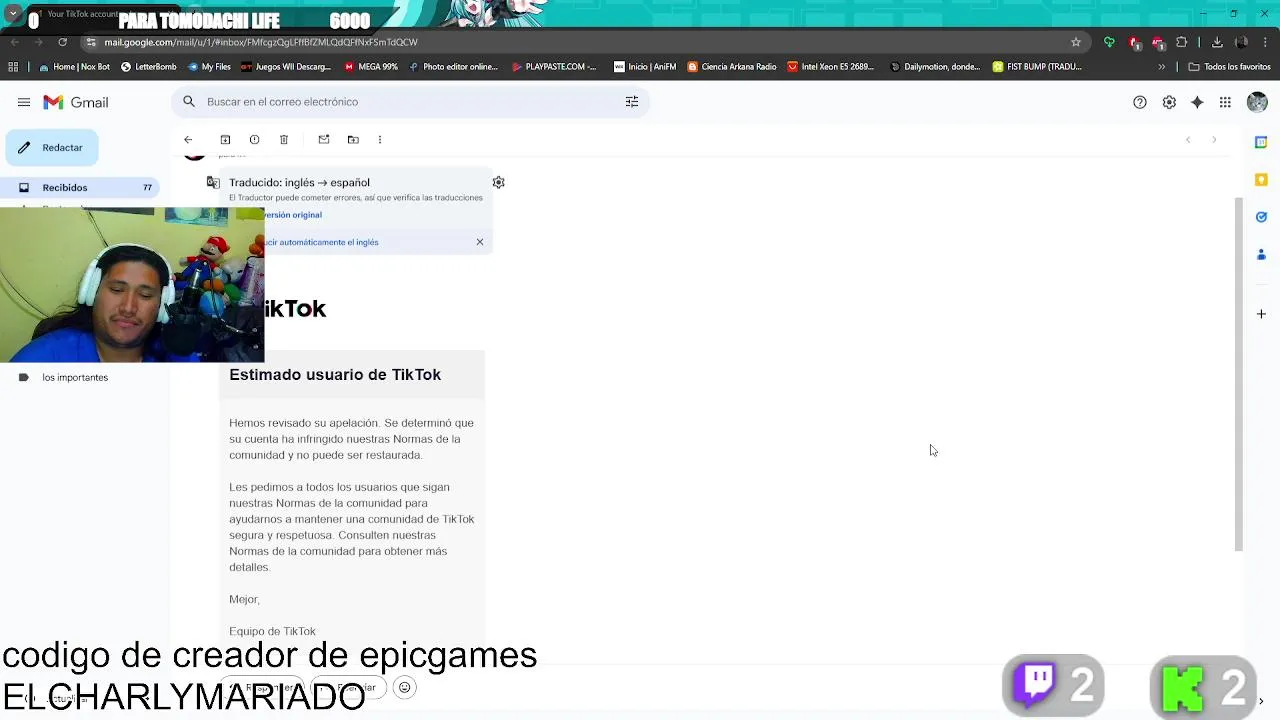Open search filter options
The image size is (1280, 720).
pos(632,102)
